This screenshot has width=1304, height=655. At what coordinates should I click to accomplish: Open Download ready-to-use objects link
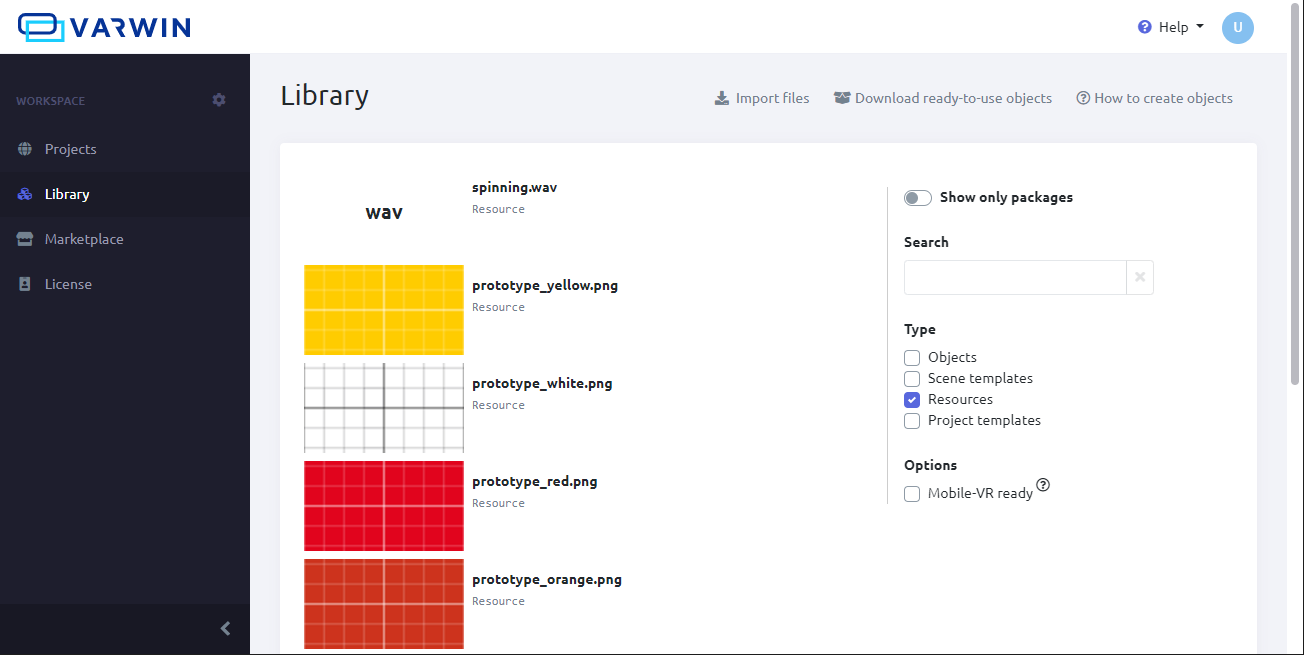[943, 98]
